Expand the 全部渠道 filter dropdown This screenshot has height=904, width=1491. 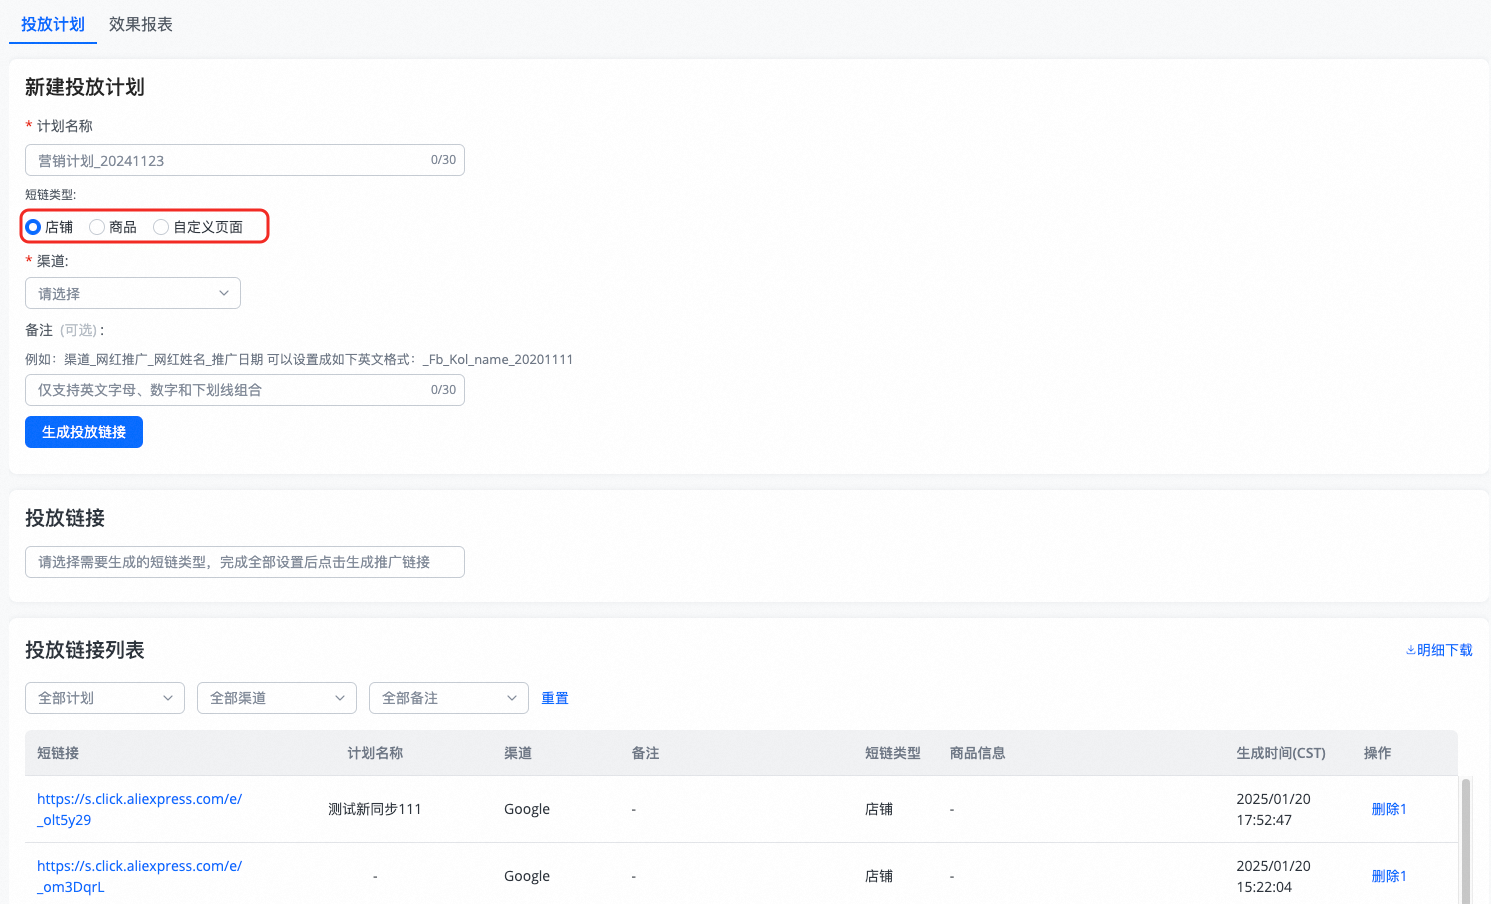[277, 698]
